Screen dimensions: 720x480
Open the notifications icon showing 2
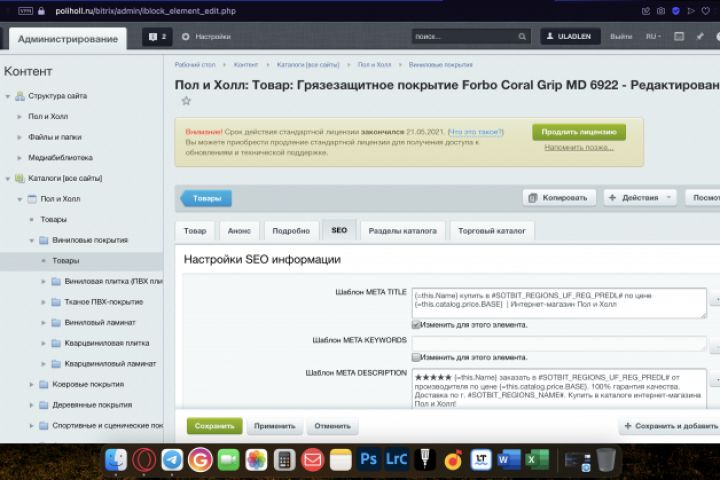click(x=158, y=37)
